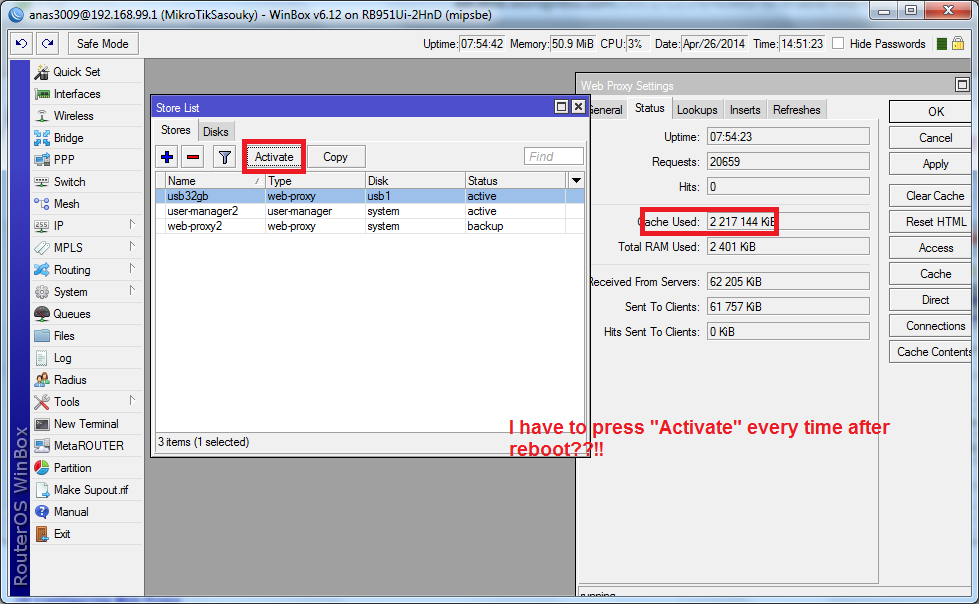The image size is (979, 604).
Task: Open the Radius menu icon
Action: coord(42,380)
